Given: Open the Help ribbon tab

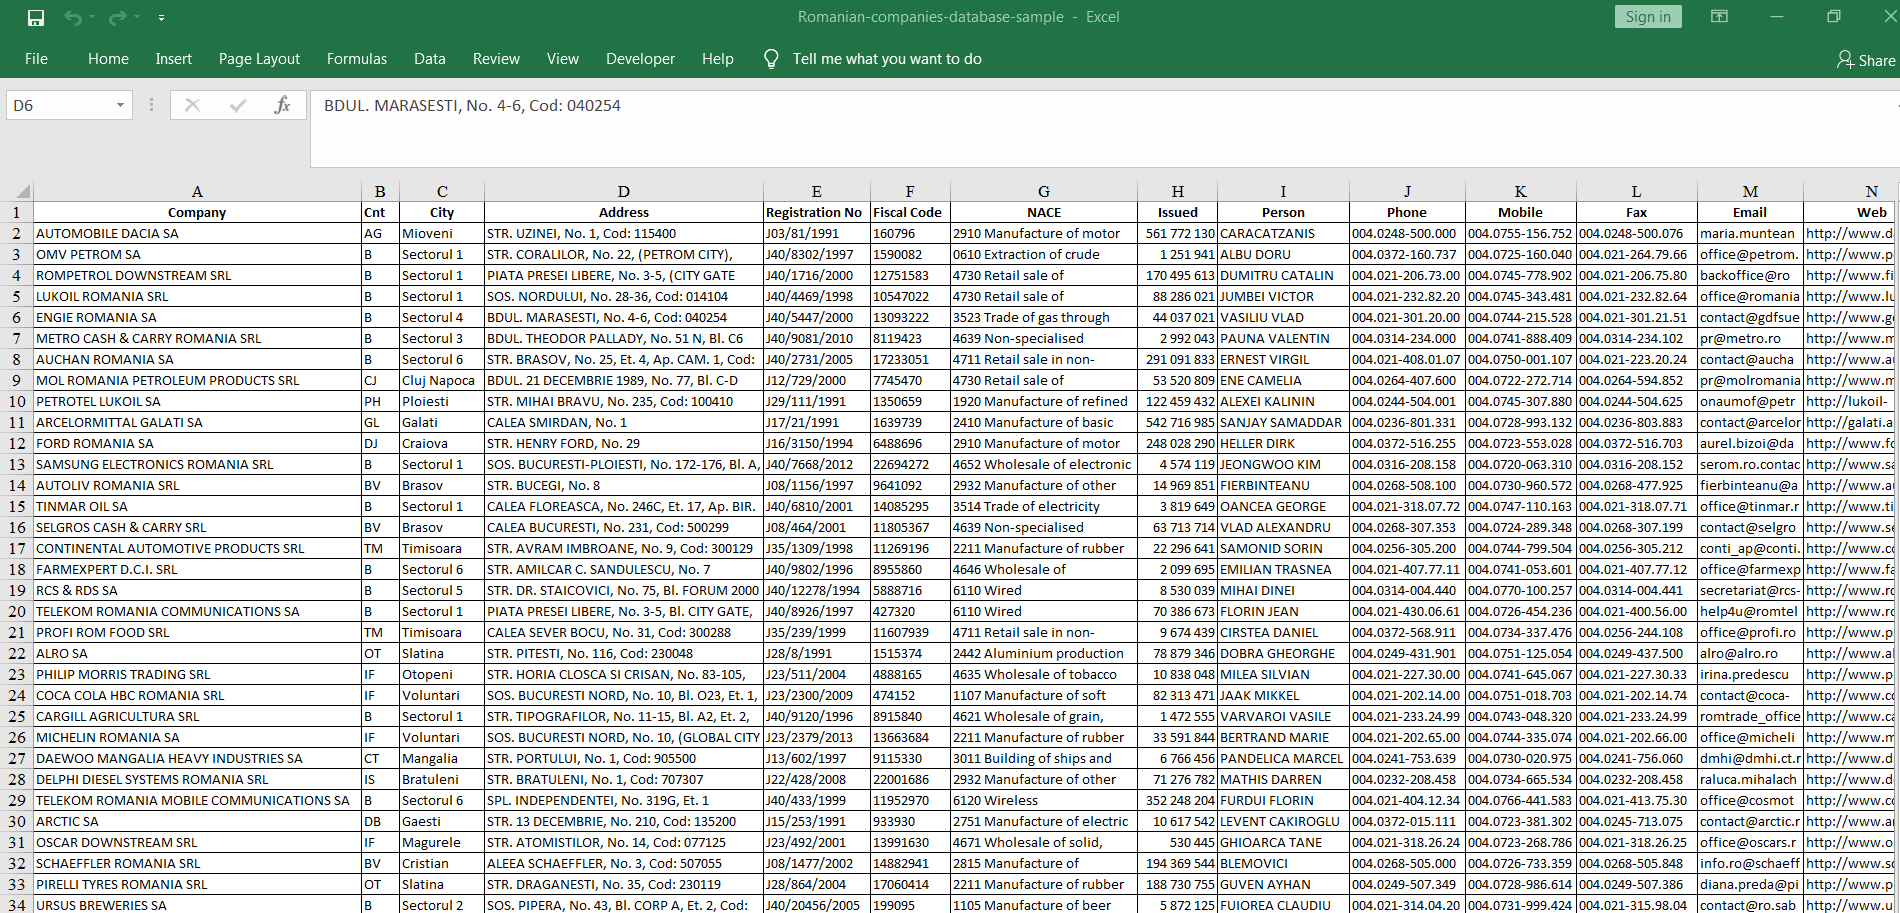Looking at the screenshot, I should [x=718, y=59].
